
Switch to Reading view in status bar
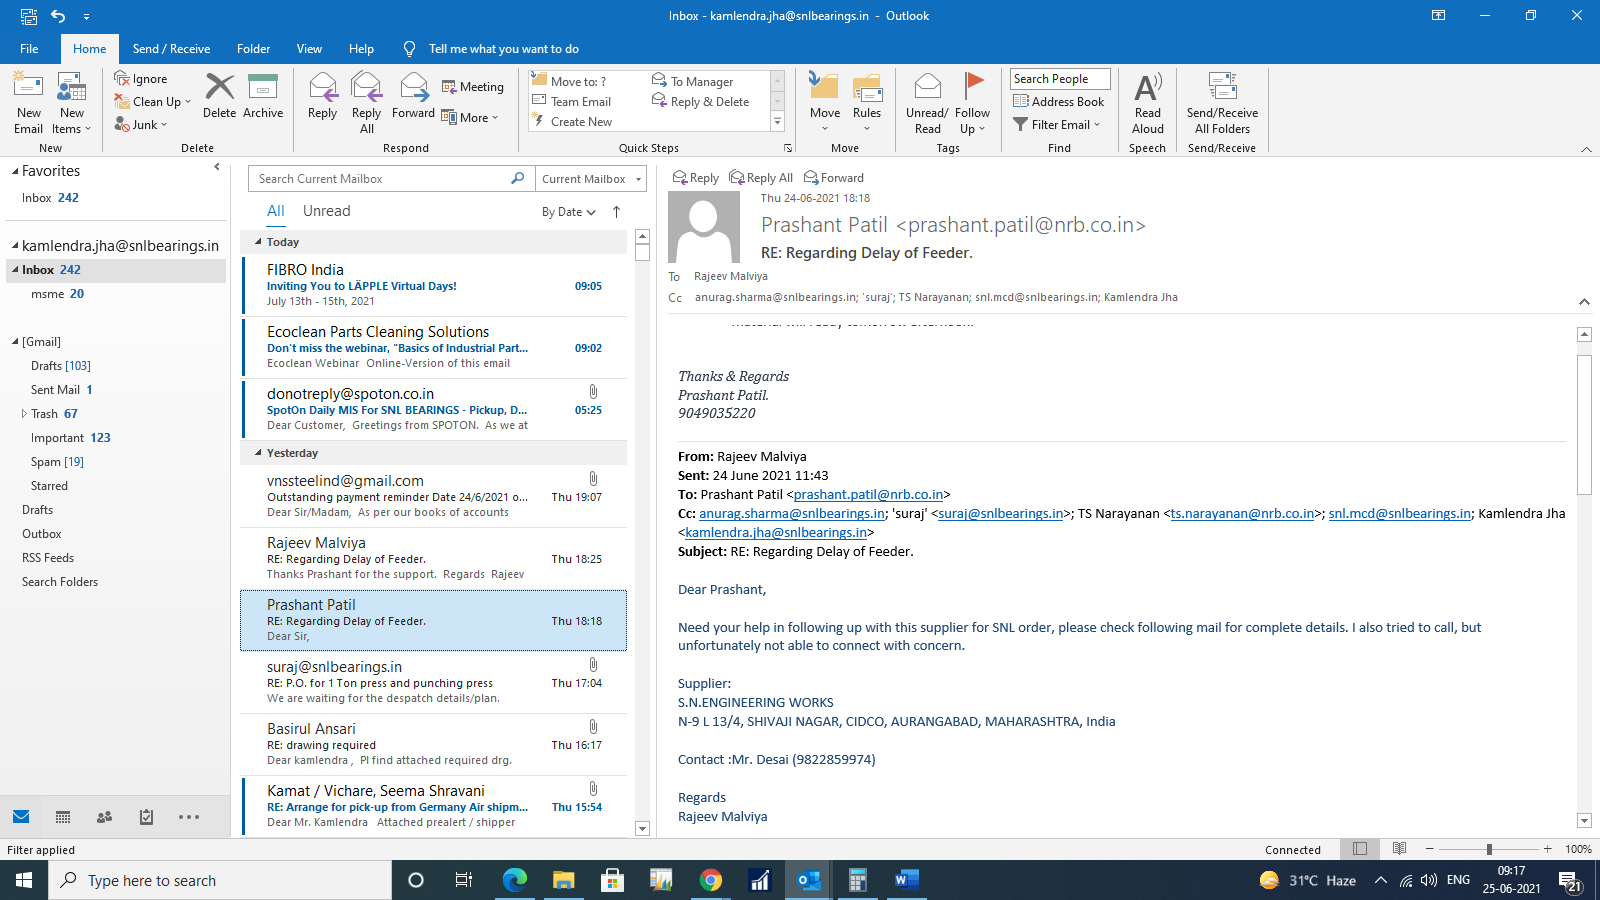click(x=1399, y=849)
